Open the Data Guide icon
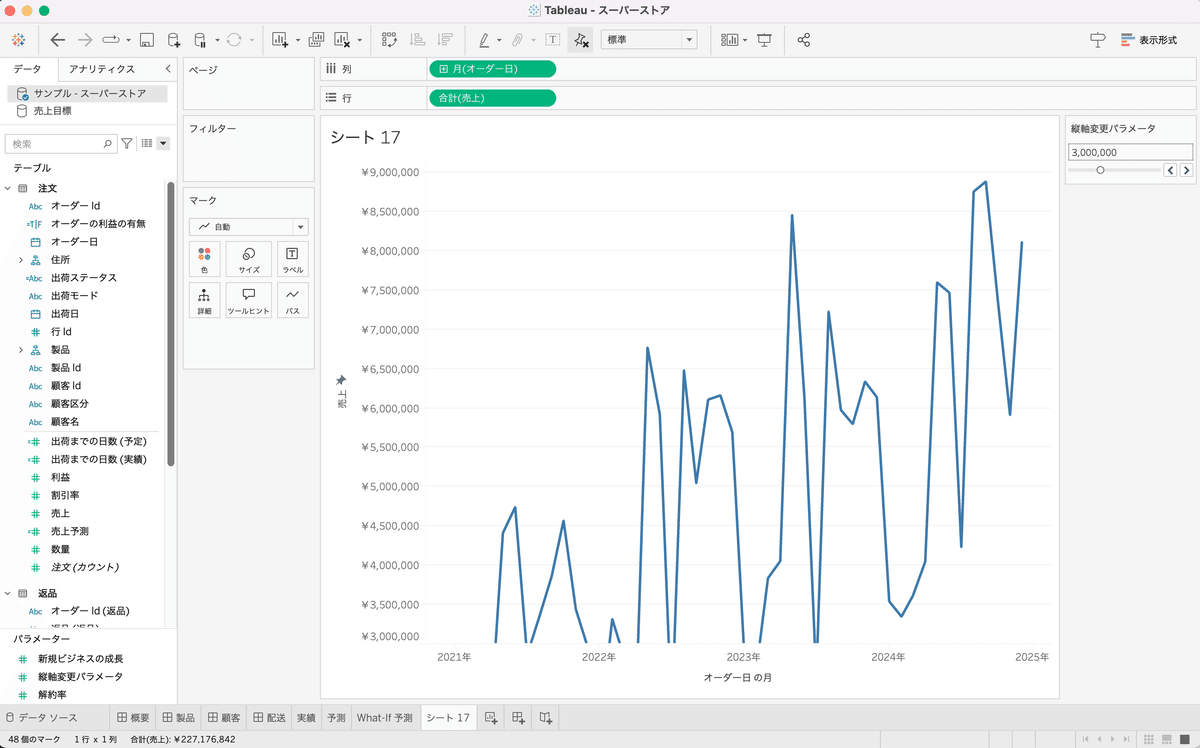This screenshot has width=1200, height=748. 1098,40
